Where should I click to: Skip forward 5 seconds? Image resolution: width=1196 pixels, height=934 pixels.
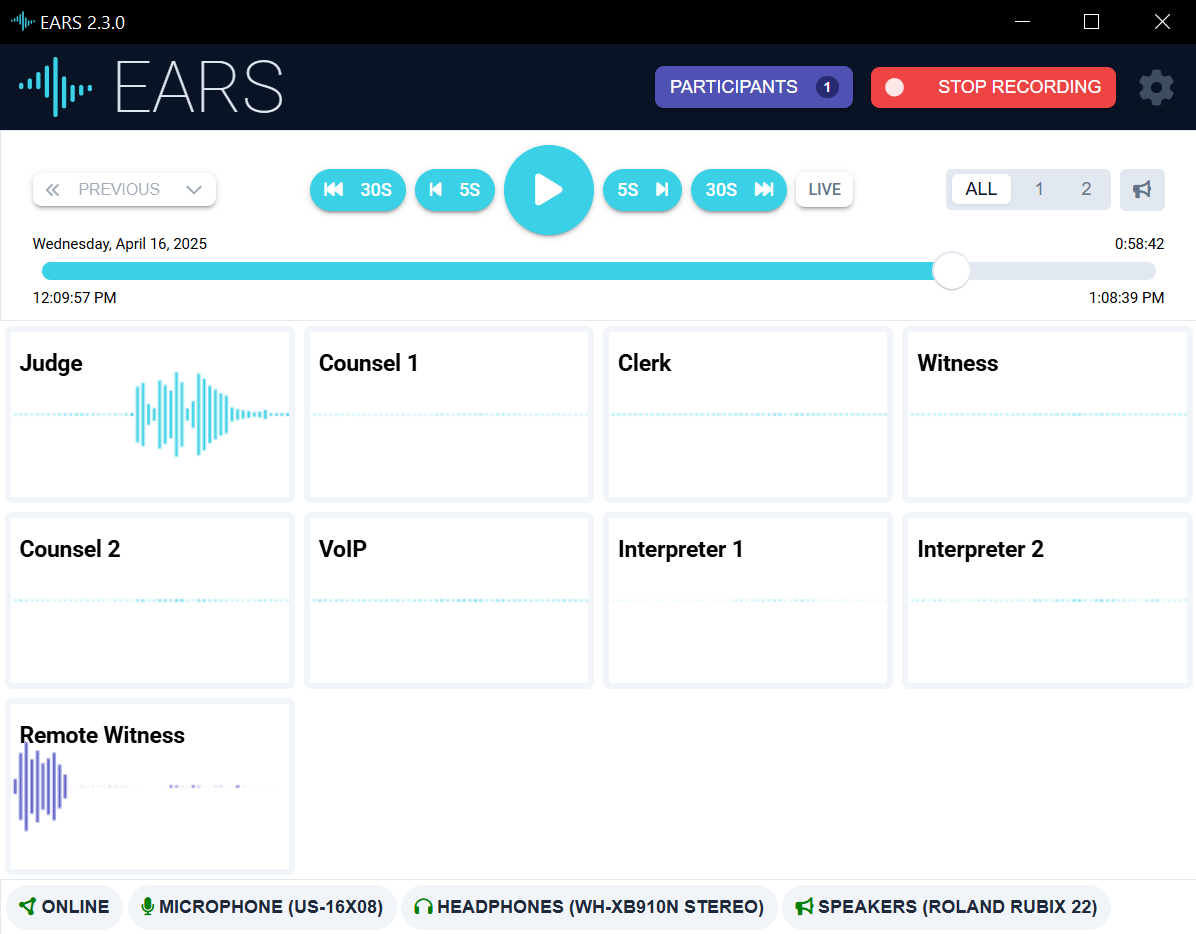point(642,189)
